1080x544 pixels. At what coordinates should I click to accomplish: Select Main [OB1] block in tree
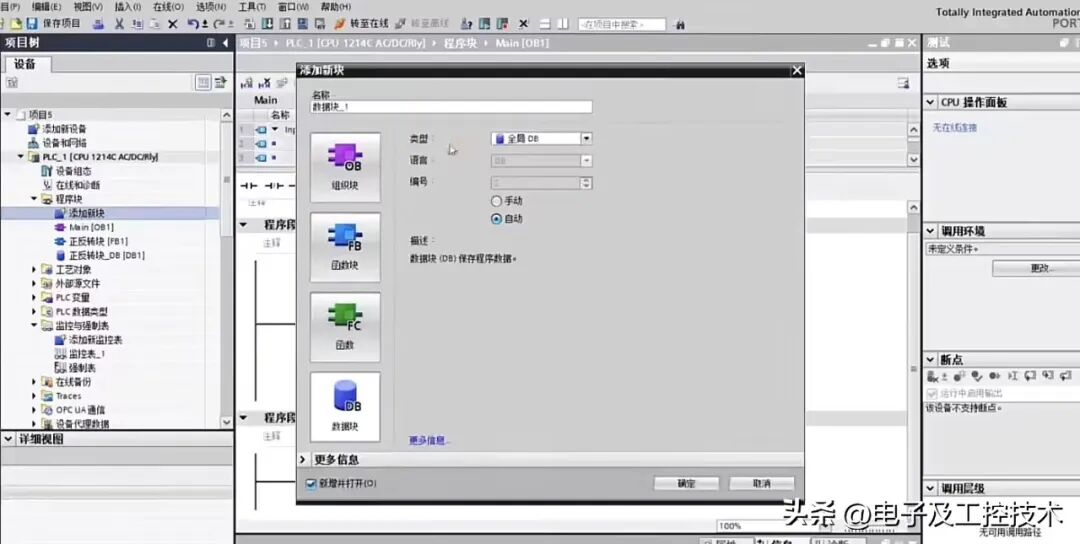tap(84, 227)
